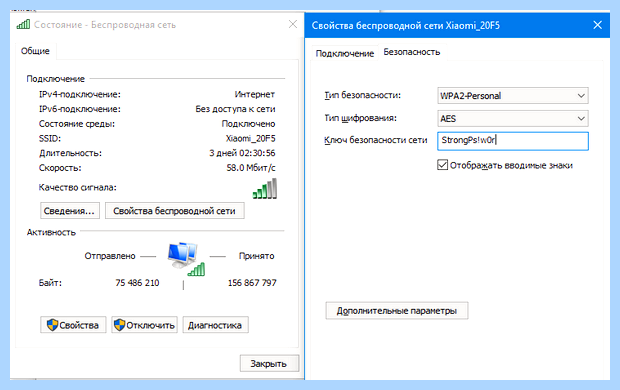Click the 'Отключить' button

click(144, 325)
